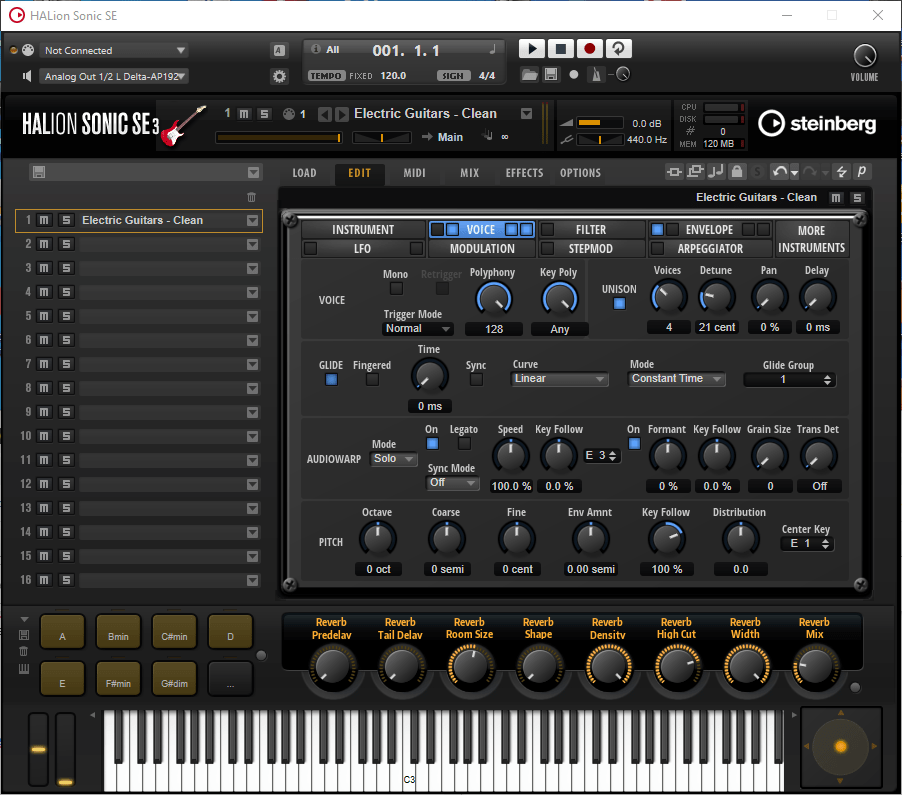Enable the Mono checkbox
The height and width of the screenshot is (795, 902).
[396, 288]
